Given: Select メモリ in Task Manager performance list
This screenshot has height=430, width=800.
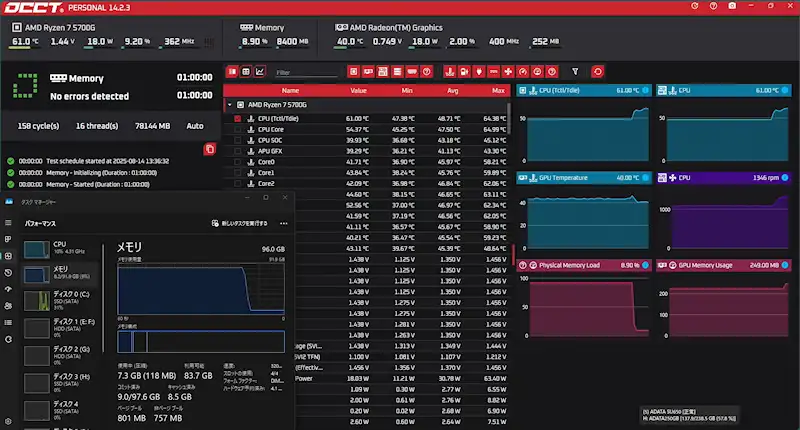Looking at the screenshot, I should (60, 274).
